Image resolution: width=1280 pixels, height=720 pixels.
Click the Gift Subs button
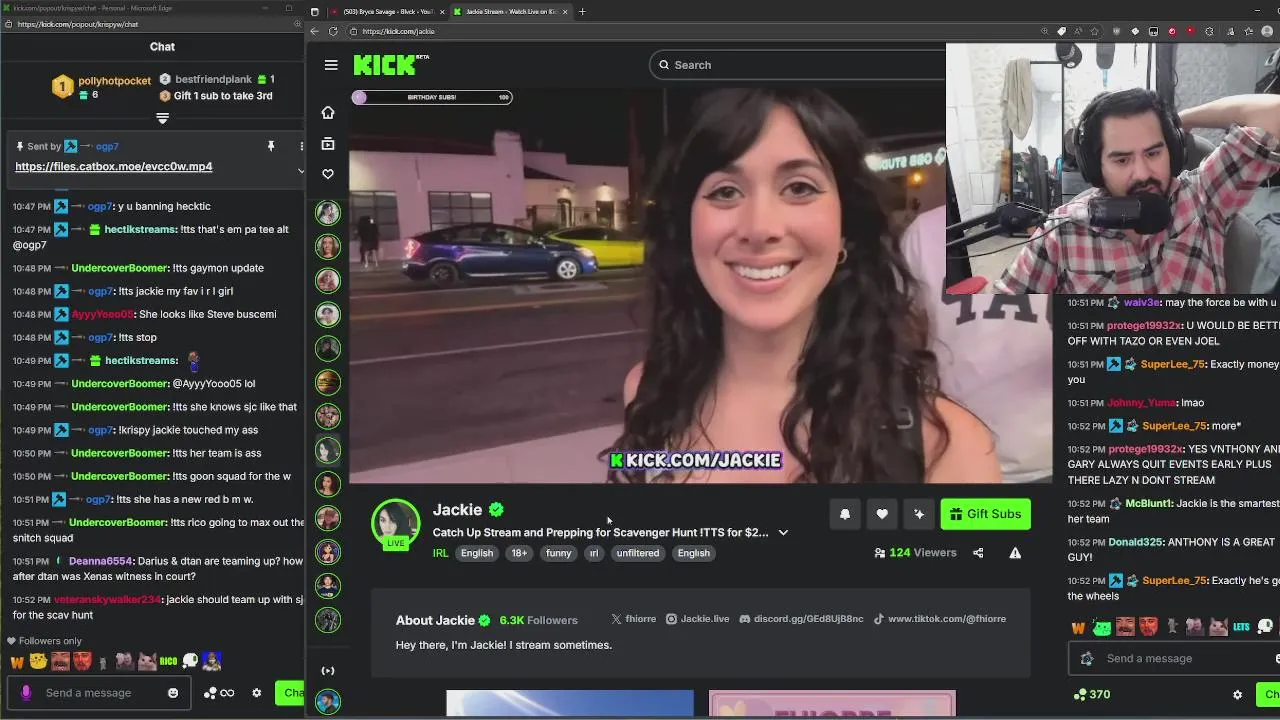pyautogui.click(x=985, y=514)
